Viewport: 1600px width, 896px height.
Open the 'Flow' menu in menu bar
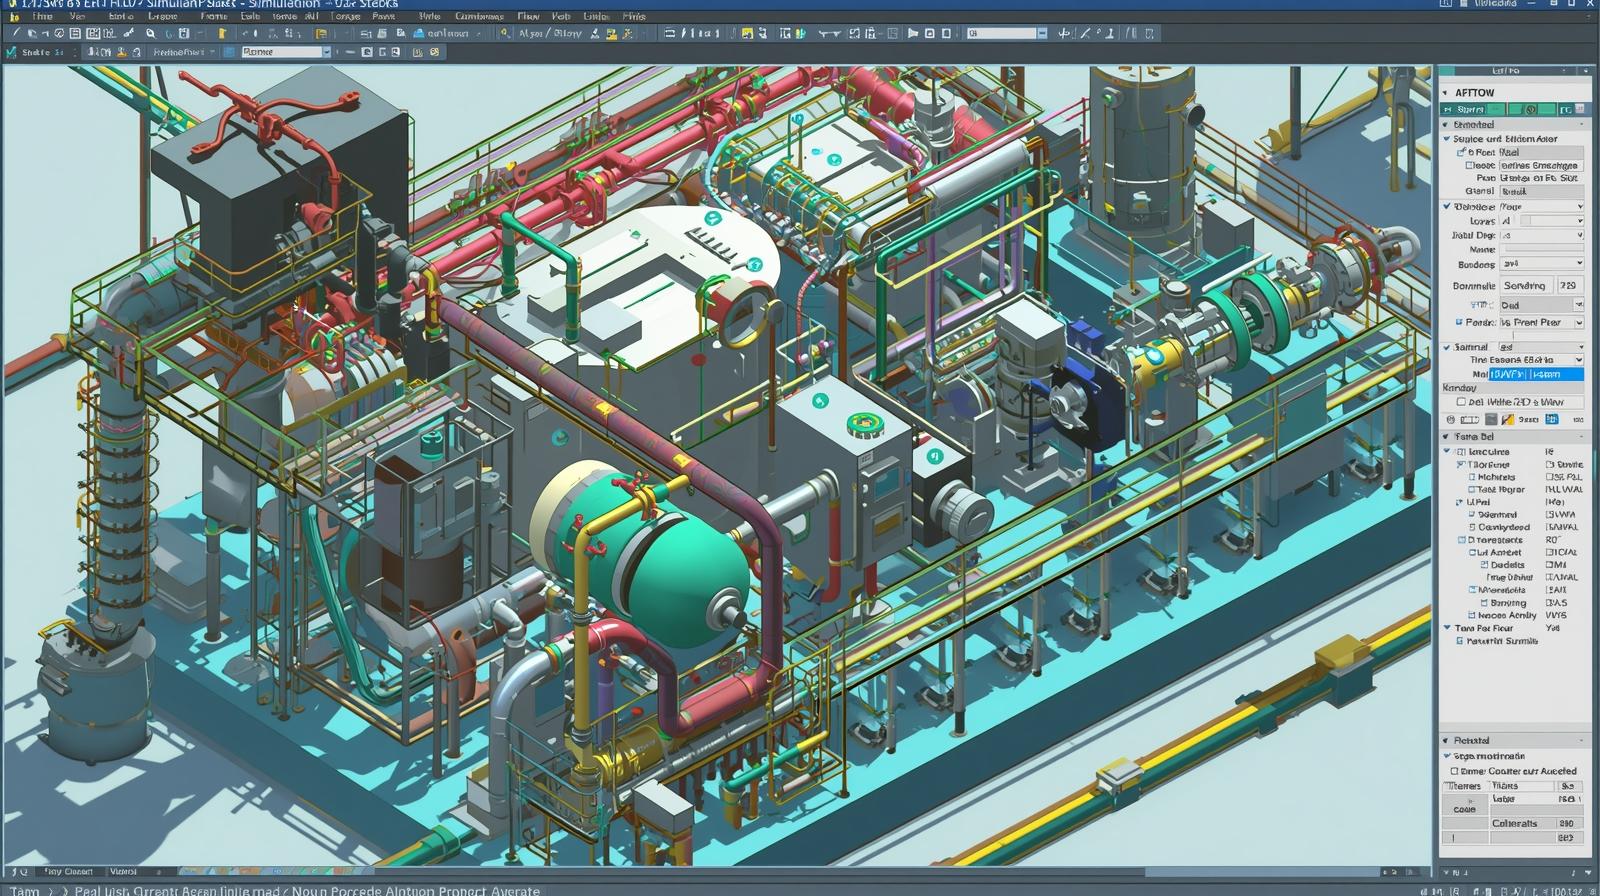coord(528,17)
